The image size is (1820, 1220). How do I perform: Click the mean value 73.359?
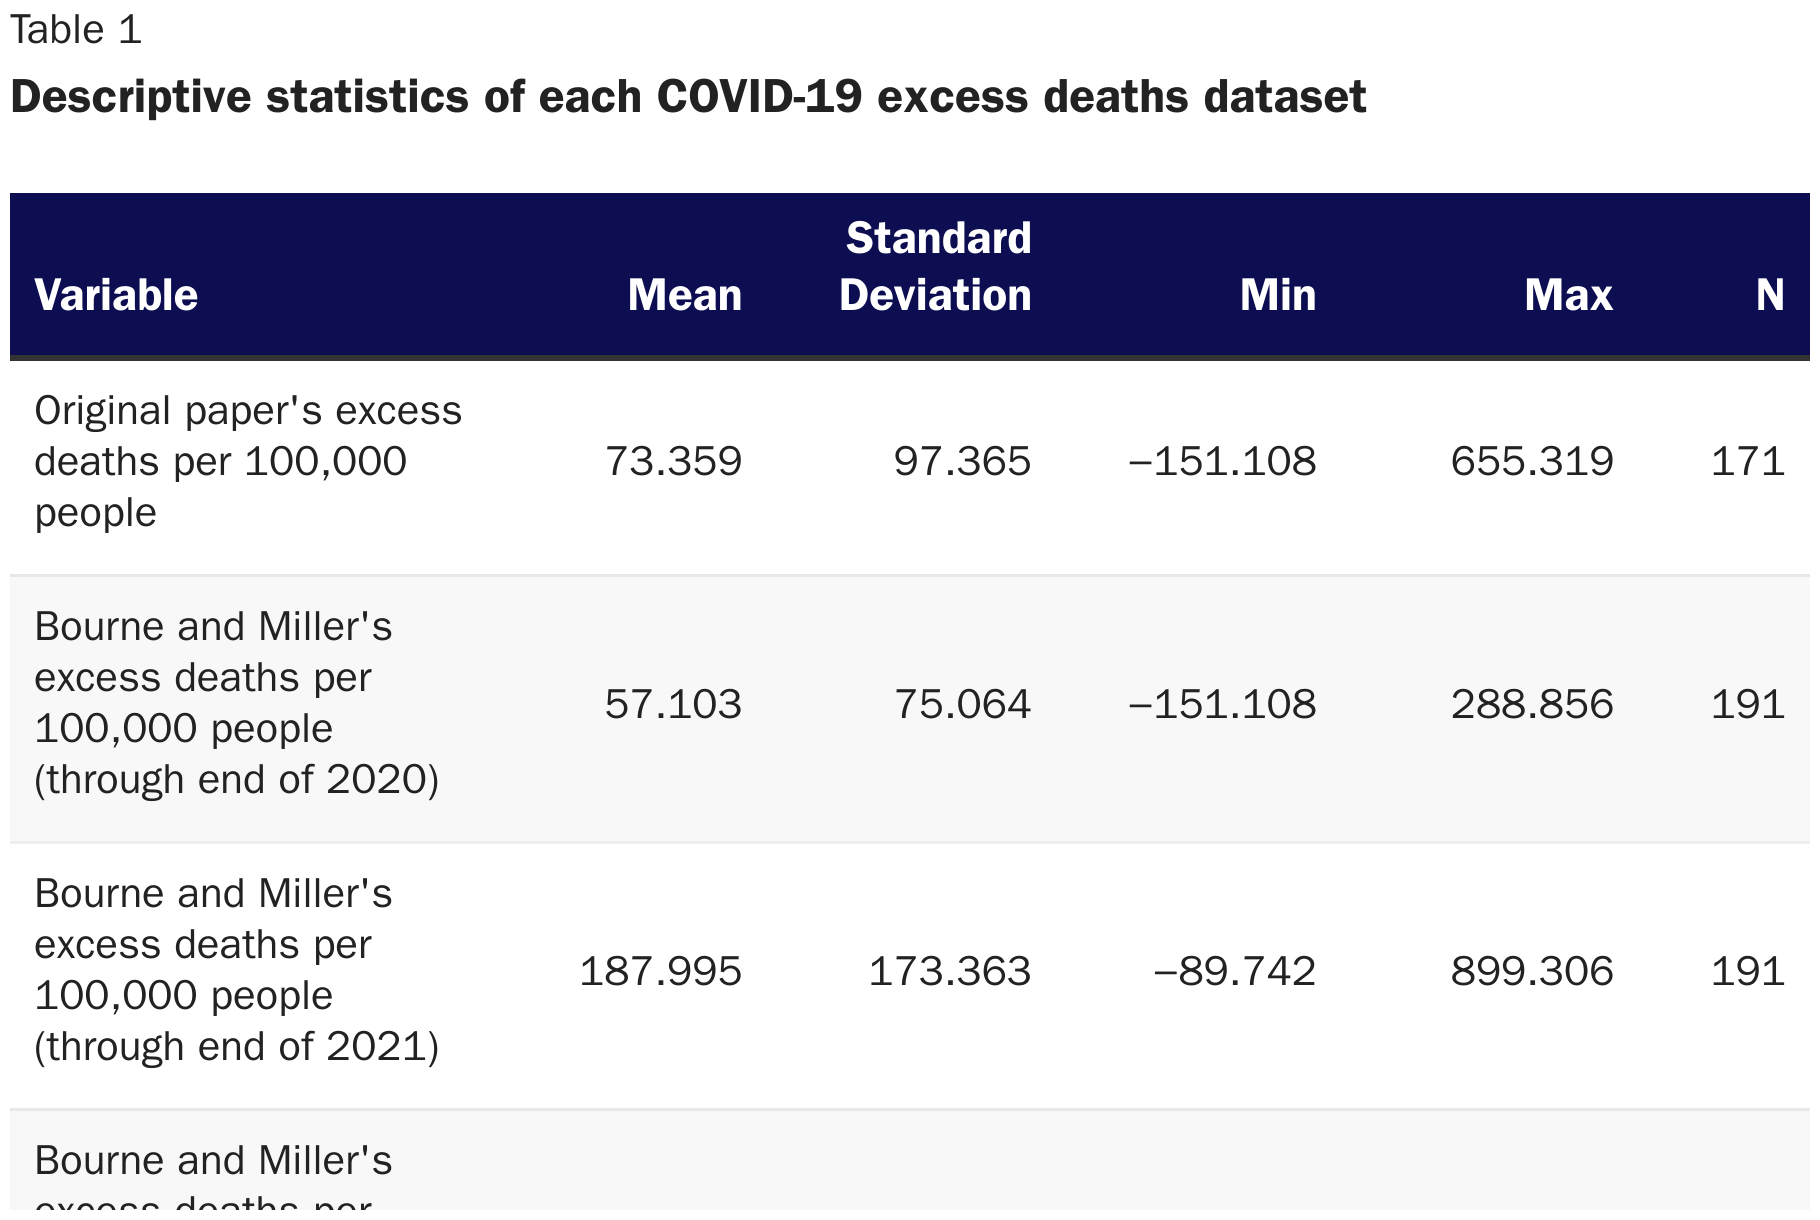point(673,461)
